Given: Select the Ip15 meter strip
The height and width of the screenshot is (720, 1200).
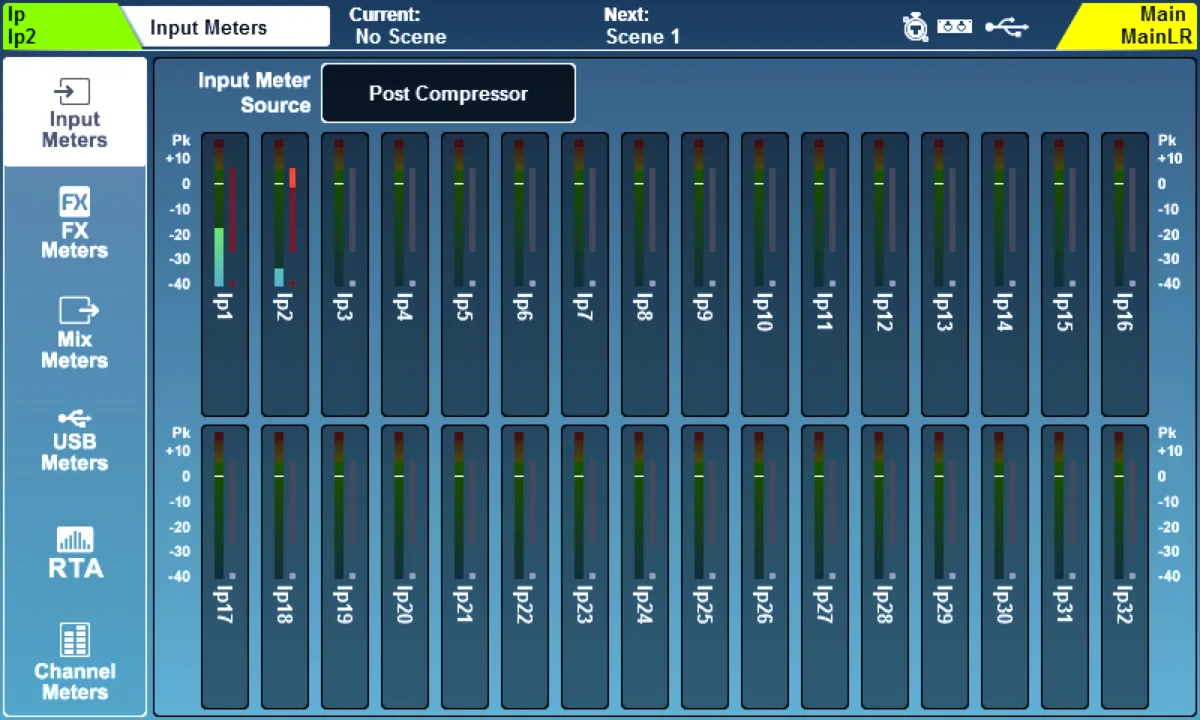Looking at the screenshot, I should pyautogui.click(x=1065, y=274).
